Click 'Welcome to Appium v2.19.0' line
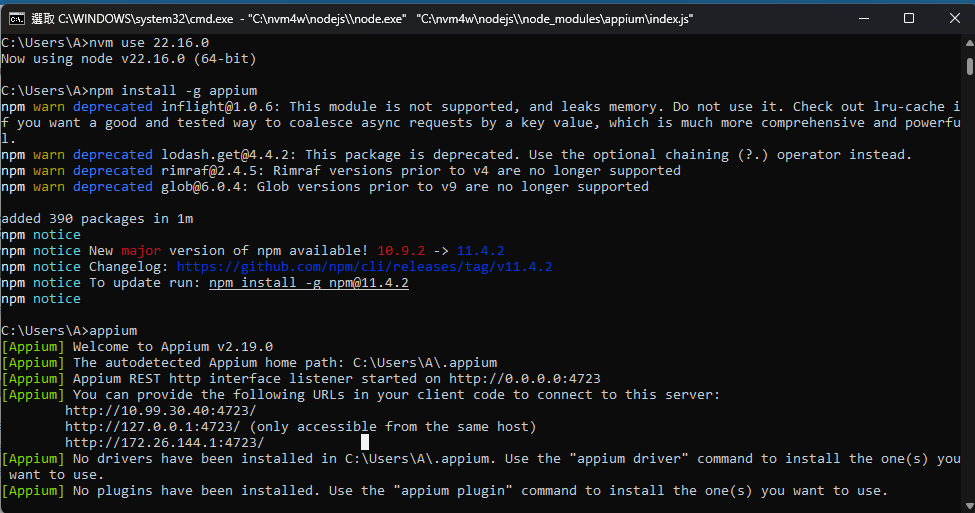The image size is (975, 513). tap(173, 347)
